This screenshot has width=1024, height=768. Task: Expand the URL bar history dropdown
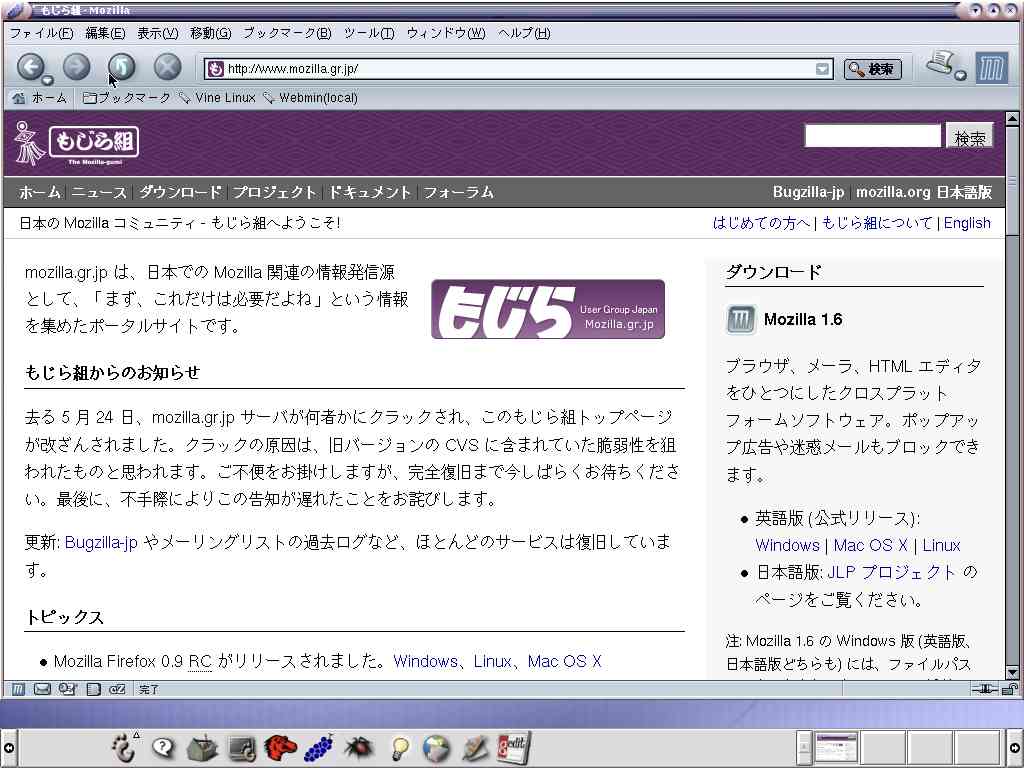(822, 69)
